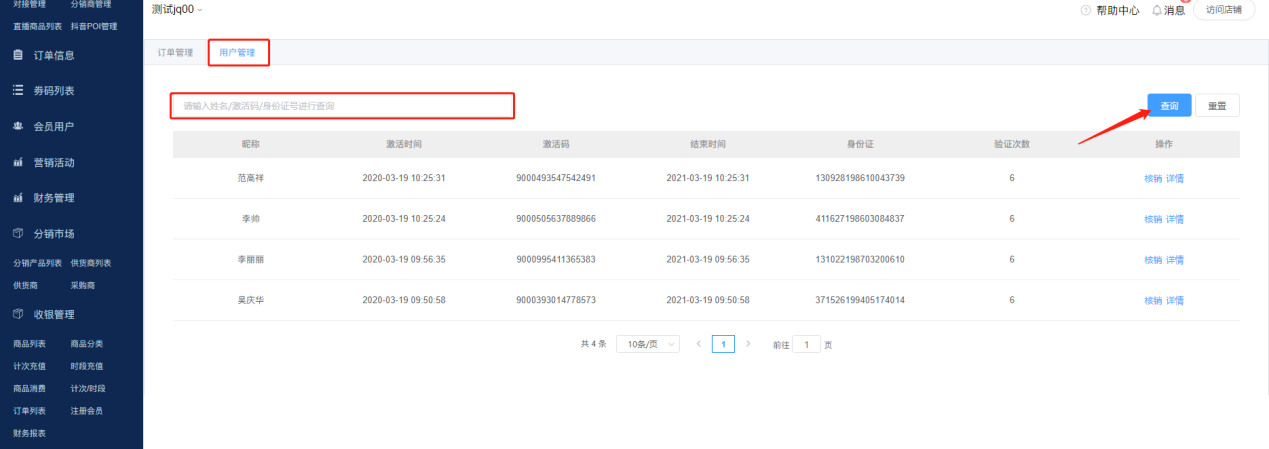This screenshot has width=1269, height=449.
Task: Open the 10条/页 page size dropdown
Action: [647, 344]
